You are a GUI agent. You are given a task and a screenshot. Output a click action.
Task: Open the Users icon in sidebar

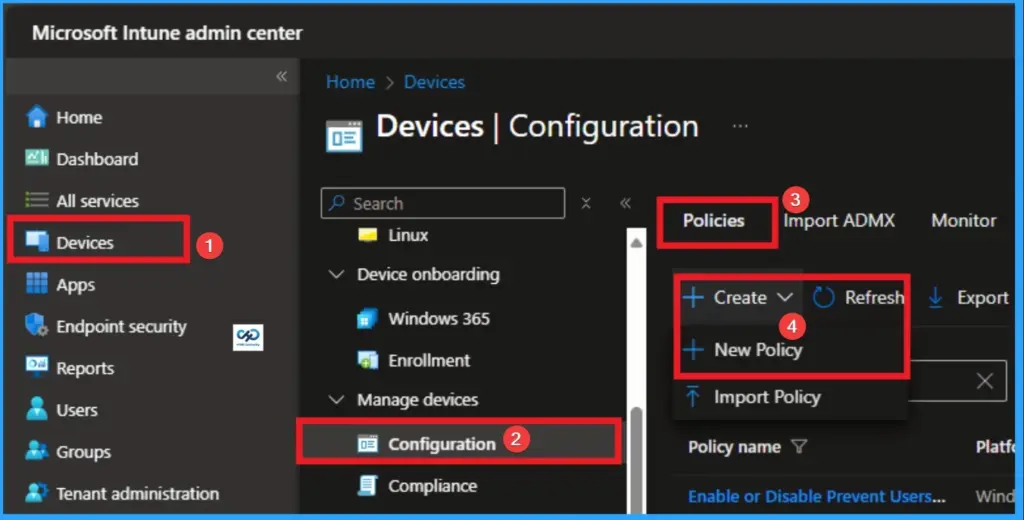point(37,409)
